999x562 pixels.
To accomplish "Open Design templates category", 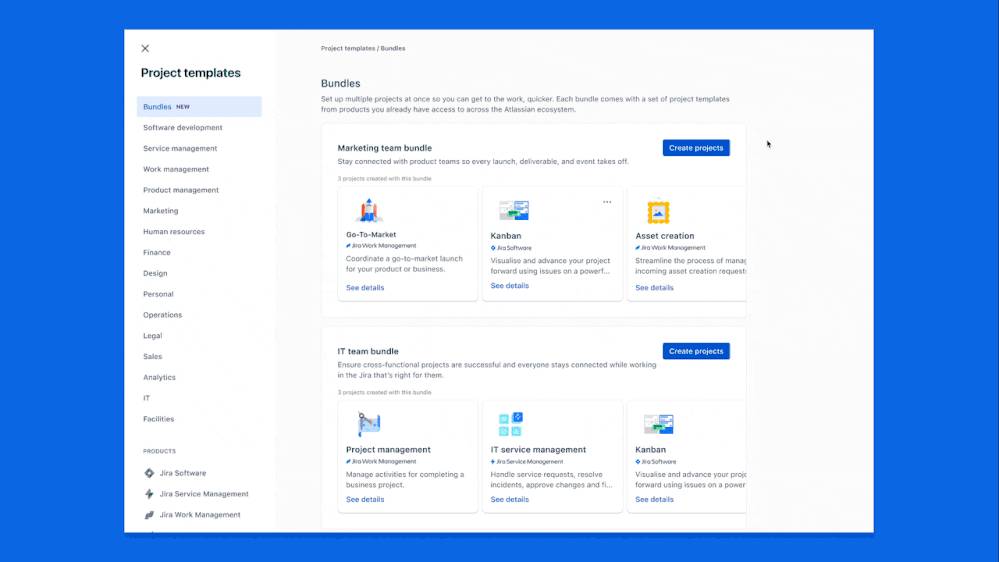I will (x=155, y=273).
